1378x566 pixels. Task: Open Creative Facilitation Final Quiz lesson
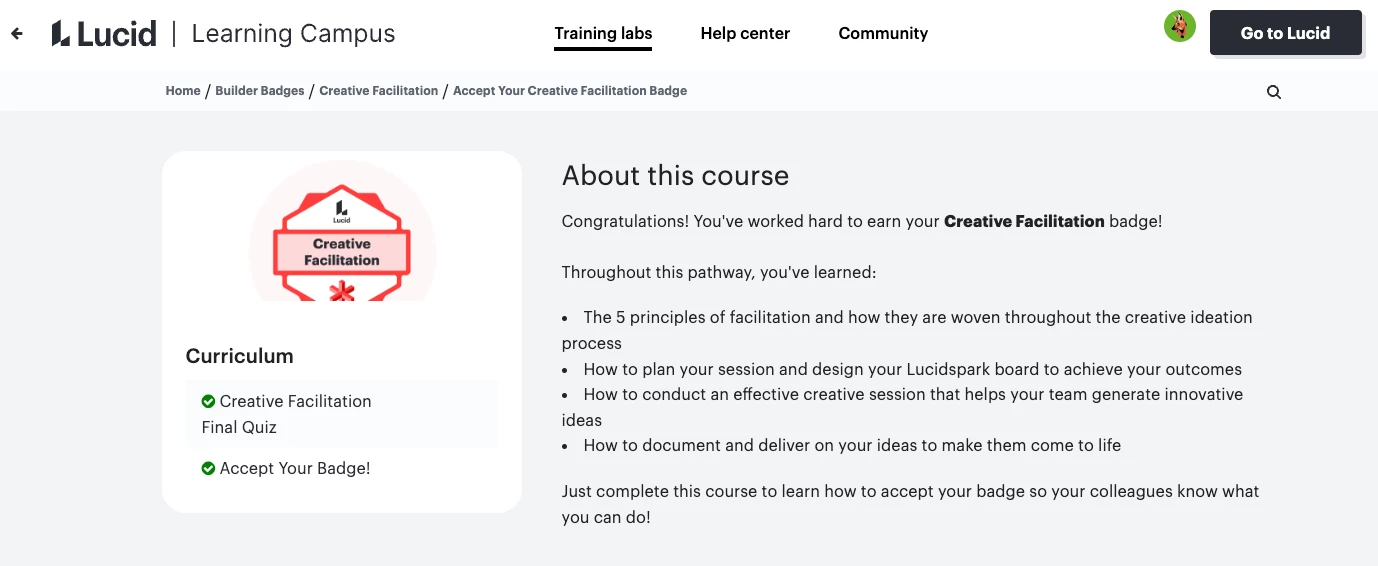pos(342,414)
